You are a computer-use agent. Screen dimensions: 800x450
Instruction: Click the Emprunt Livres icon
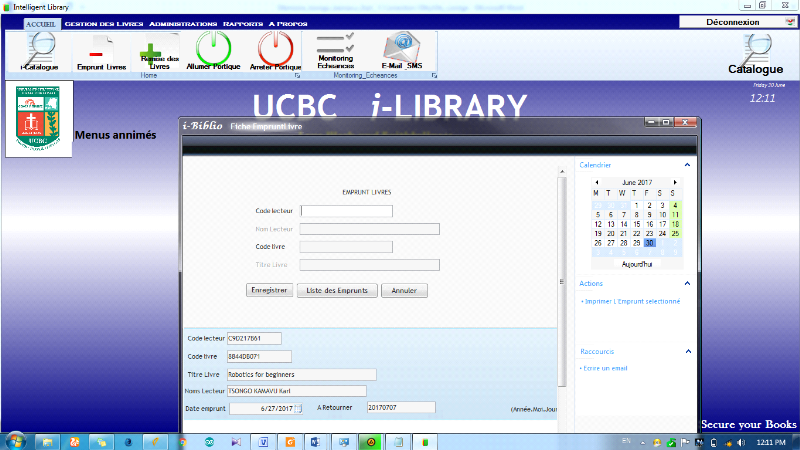[x=102, y=52]
